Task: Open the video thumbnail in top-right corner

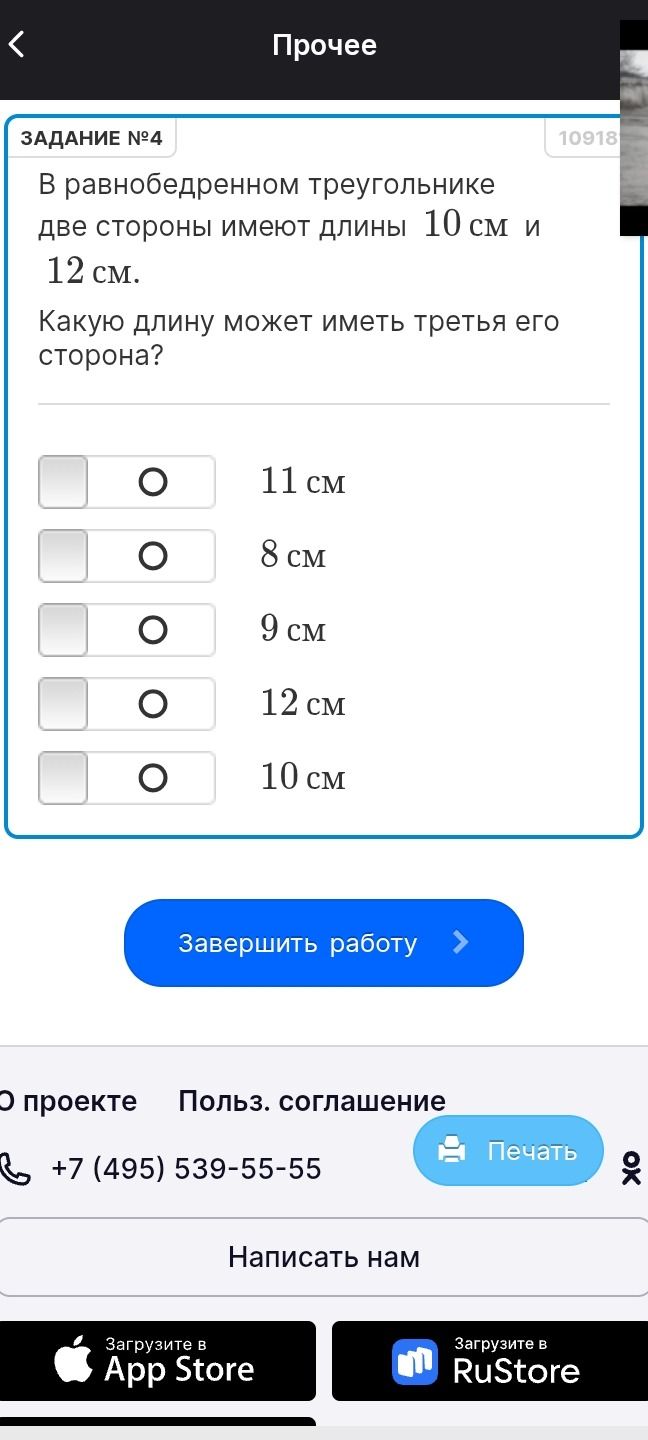Action: coord(634,127)
